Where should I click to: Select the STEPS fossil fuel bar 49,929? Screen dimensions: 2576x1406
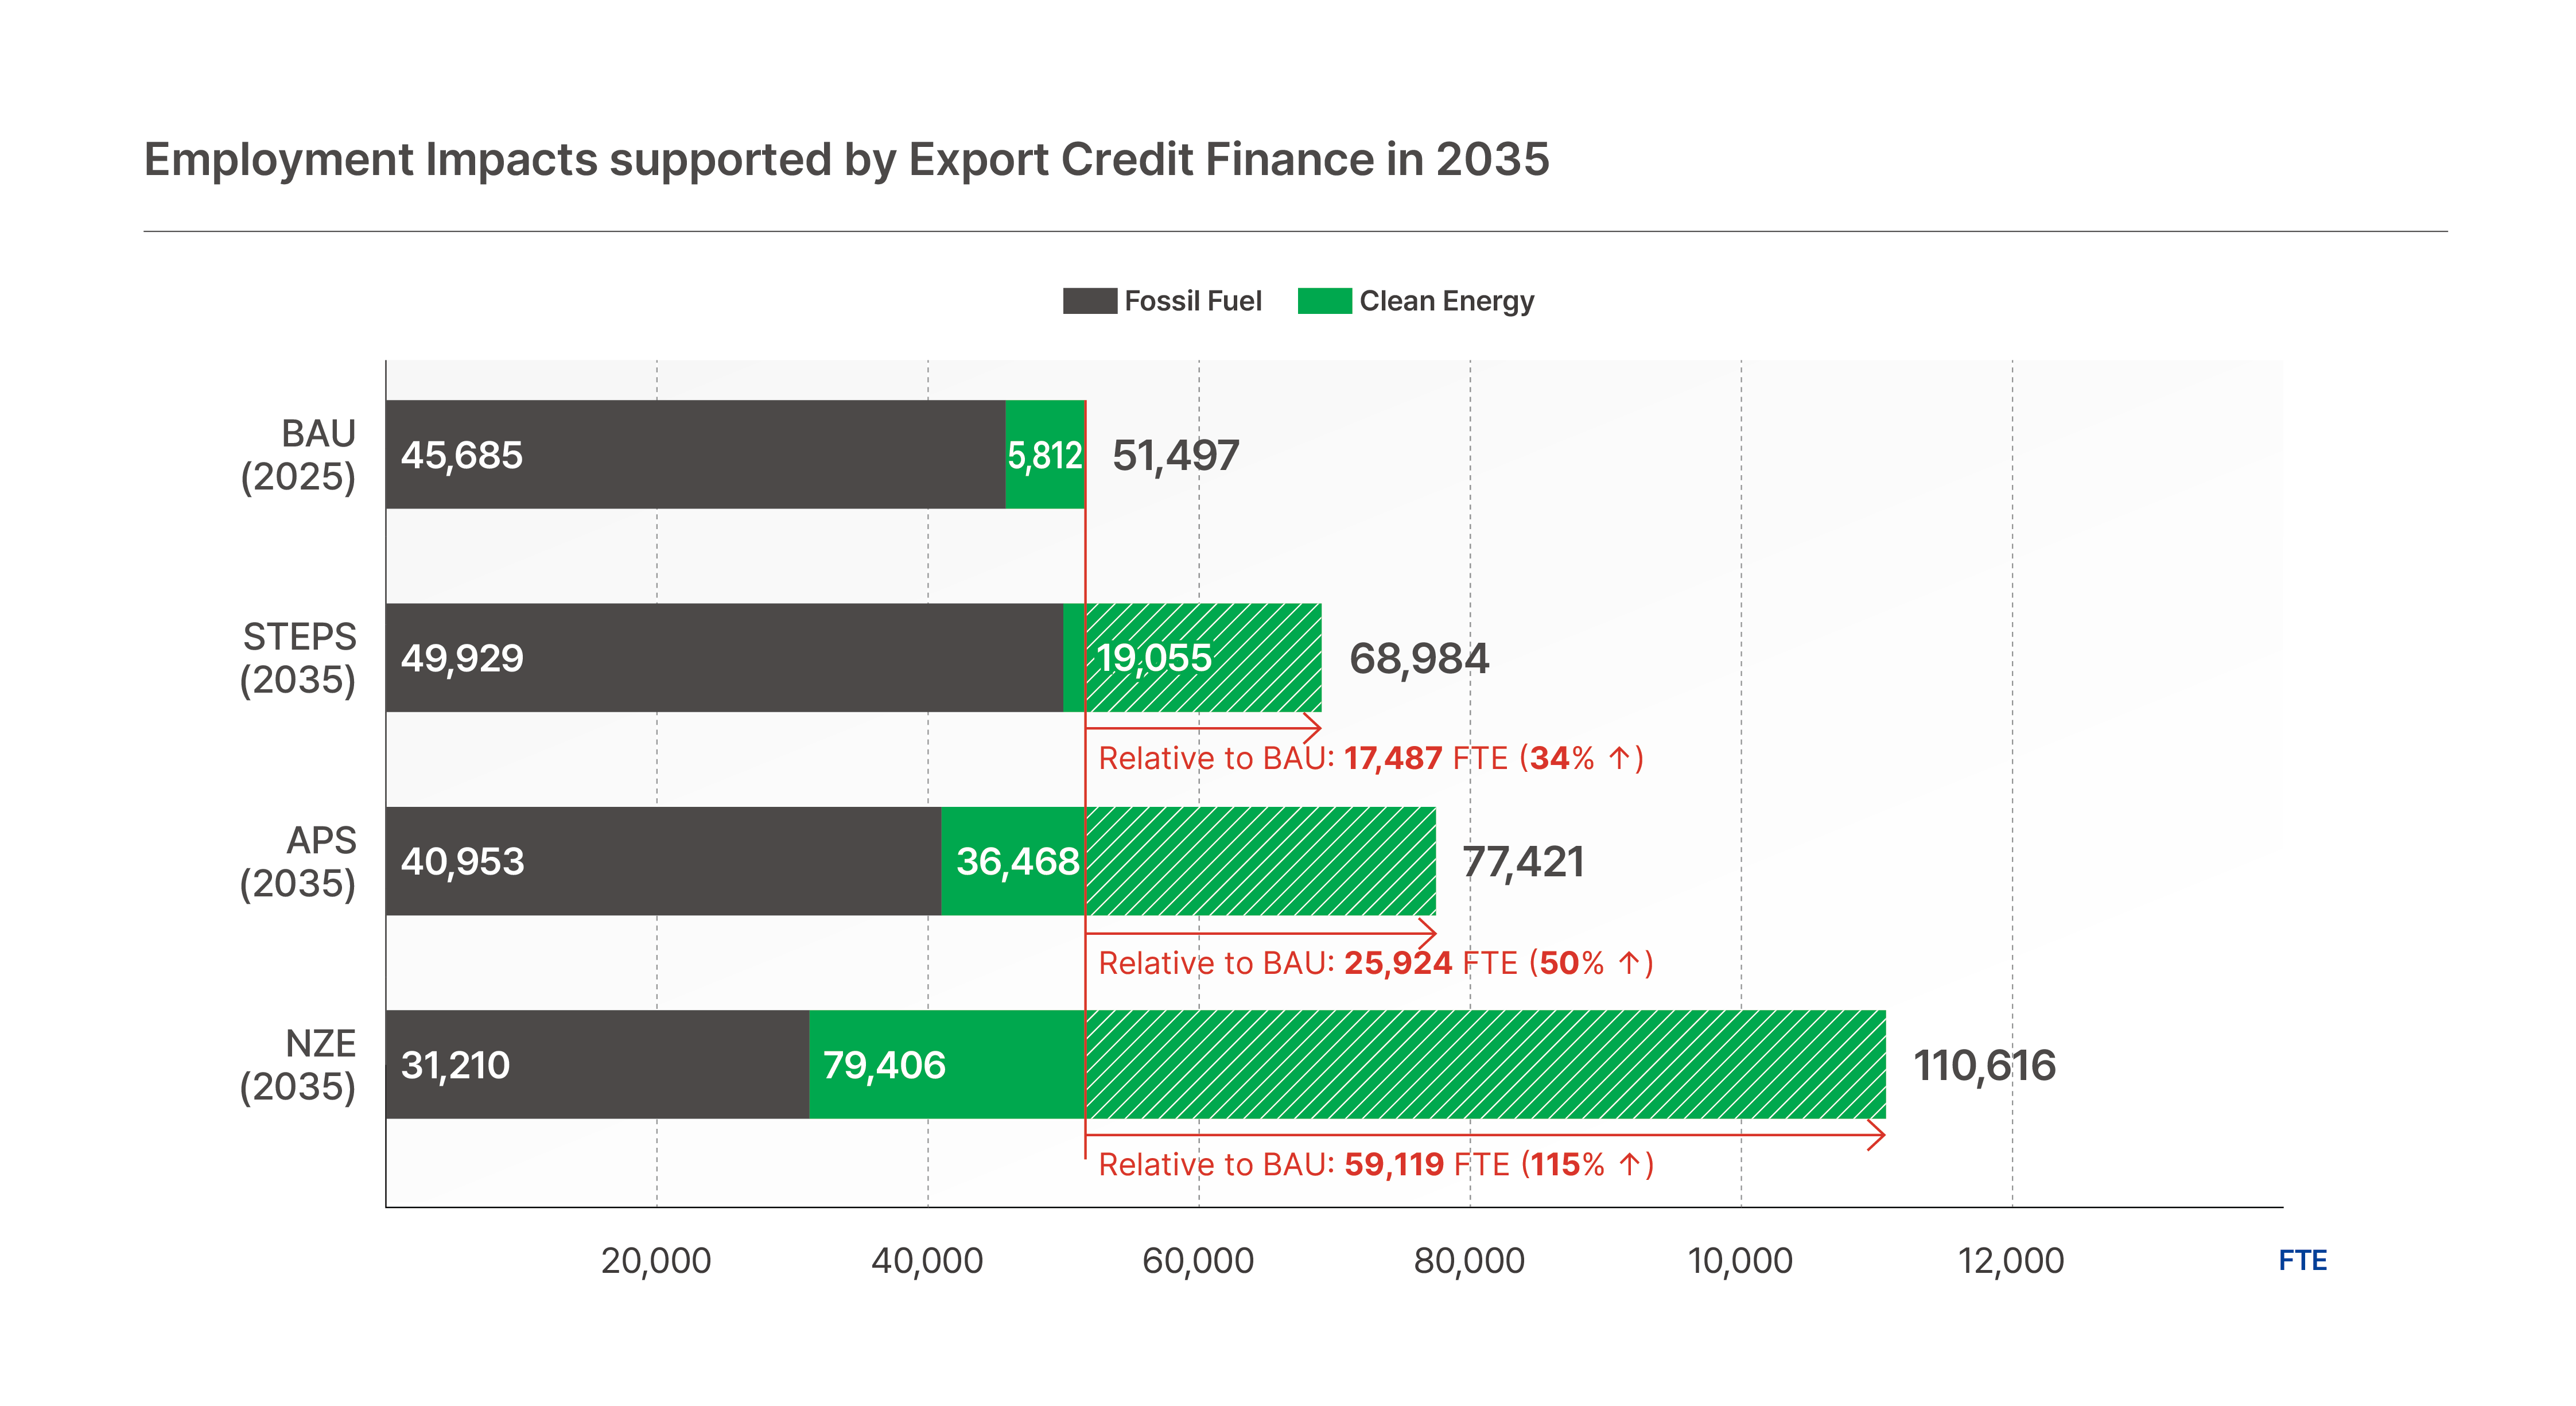(x=723, y=658)
